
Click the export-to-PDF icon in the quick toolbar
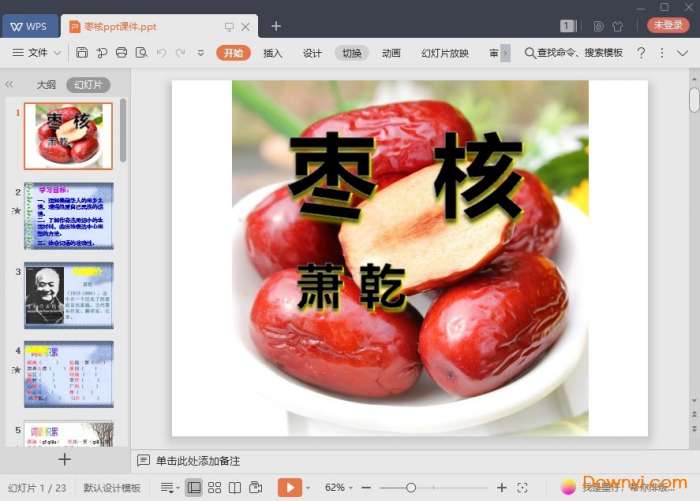(102, 53)
